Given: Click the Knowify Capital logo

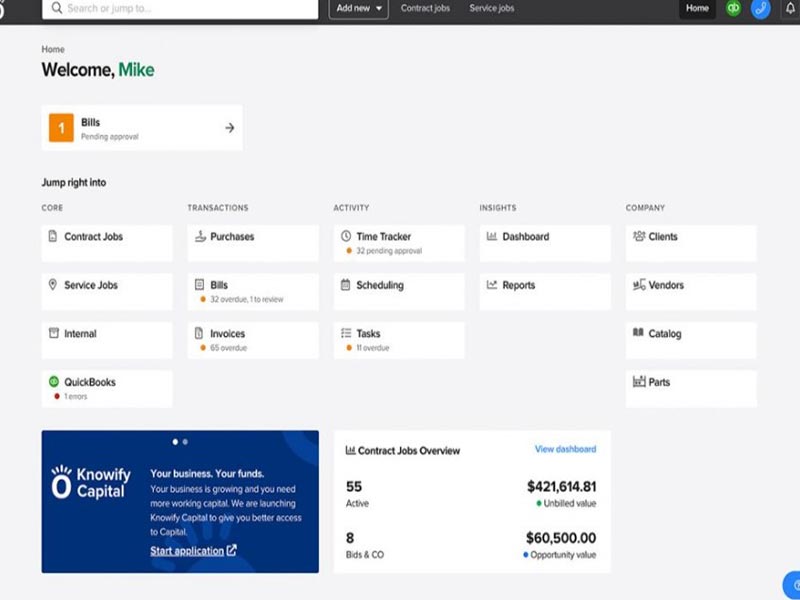Looking at the screenshot, I should [91, 482].
